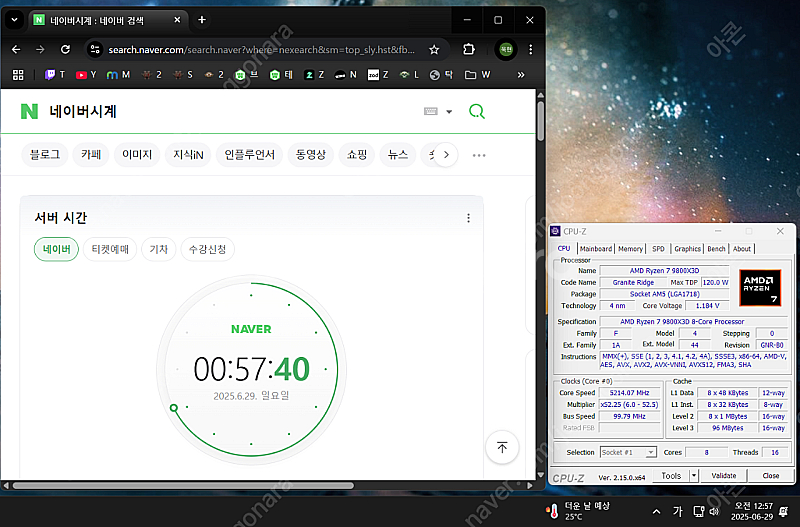Click the browser forward arrow
800x527 pixels.
coord(40,49)
